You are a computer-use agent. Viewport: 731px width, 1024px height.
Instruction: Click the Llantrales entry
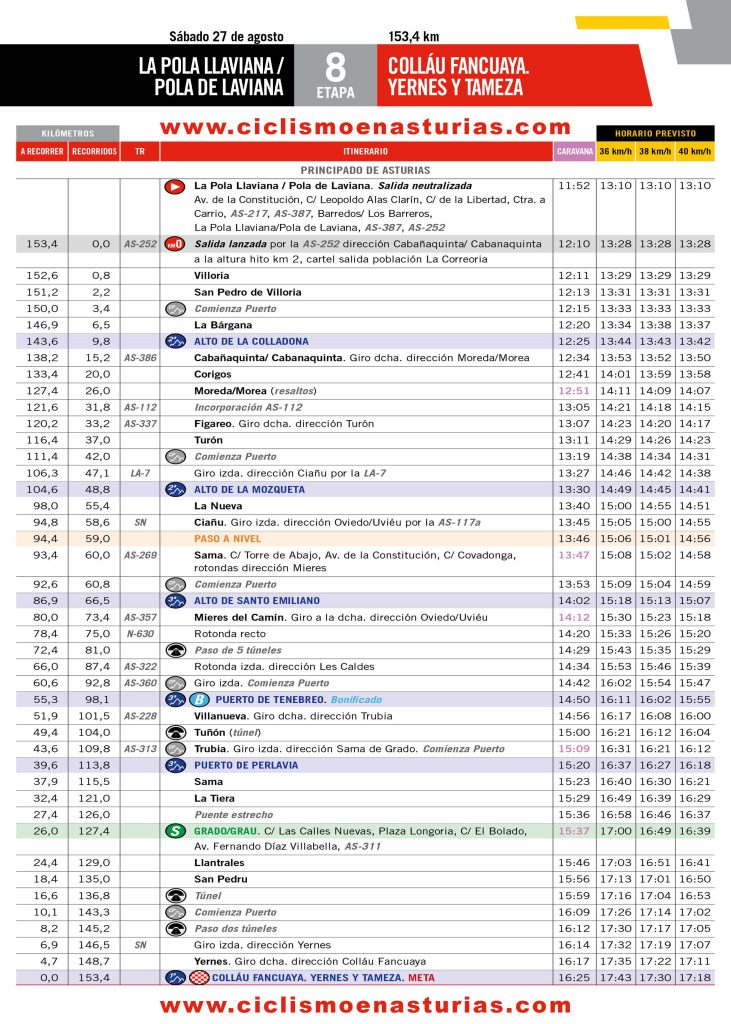[x=219, y=863]
